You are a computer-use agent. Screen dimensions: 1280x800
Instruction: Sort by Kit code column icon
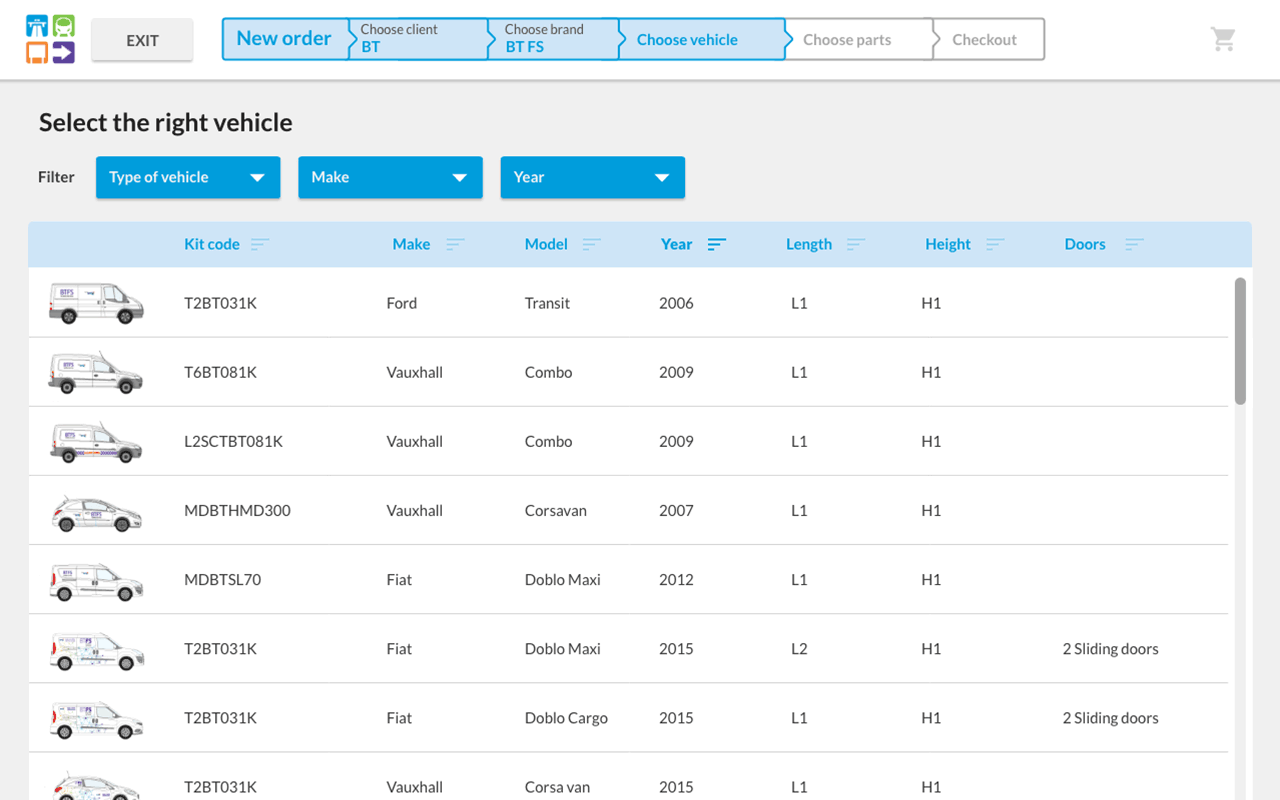click(260, 244)
